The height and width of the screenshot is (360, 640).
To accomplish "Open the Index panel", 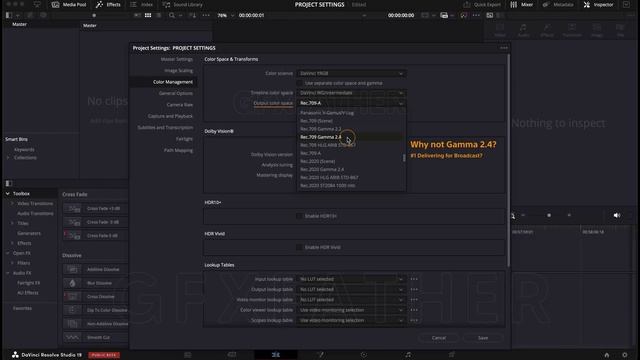I will [x=141, y=4].
